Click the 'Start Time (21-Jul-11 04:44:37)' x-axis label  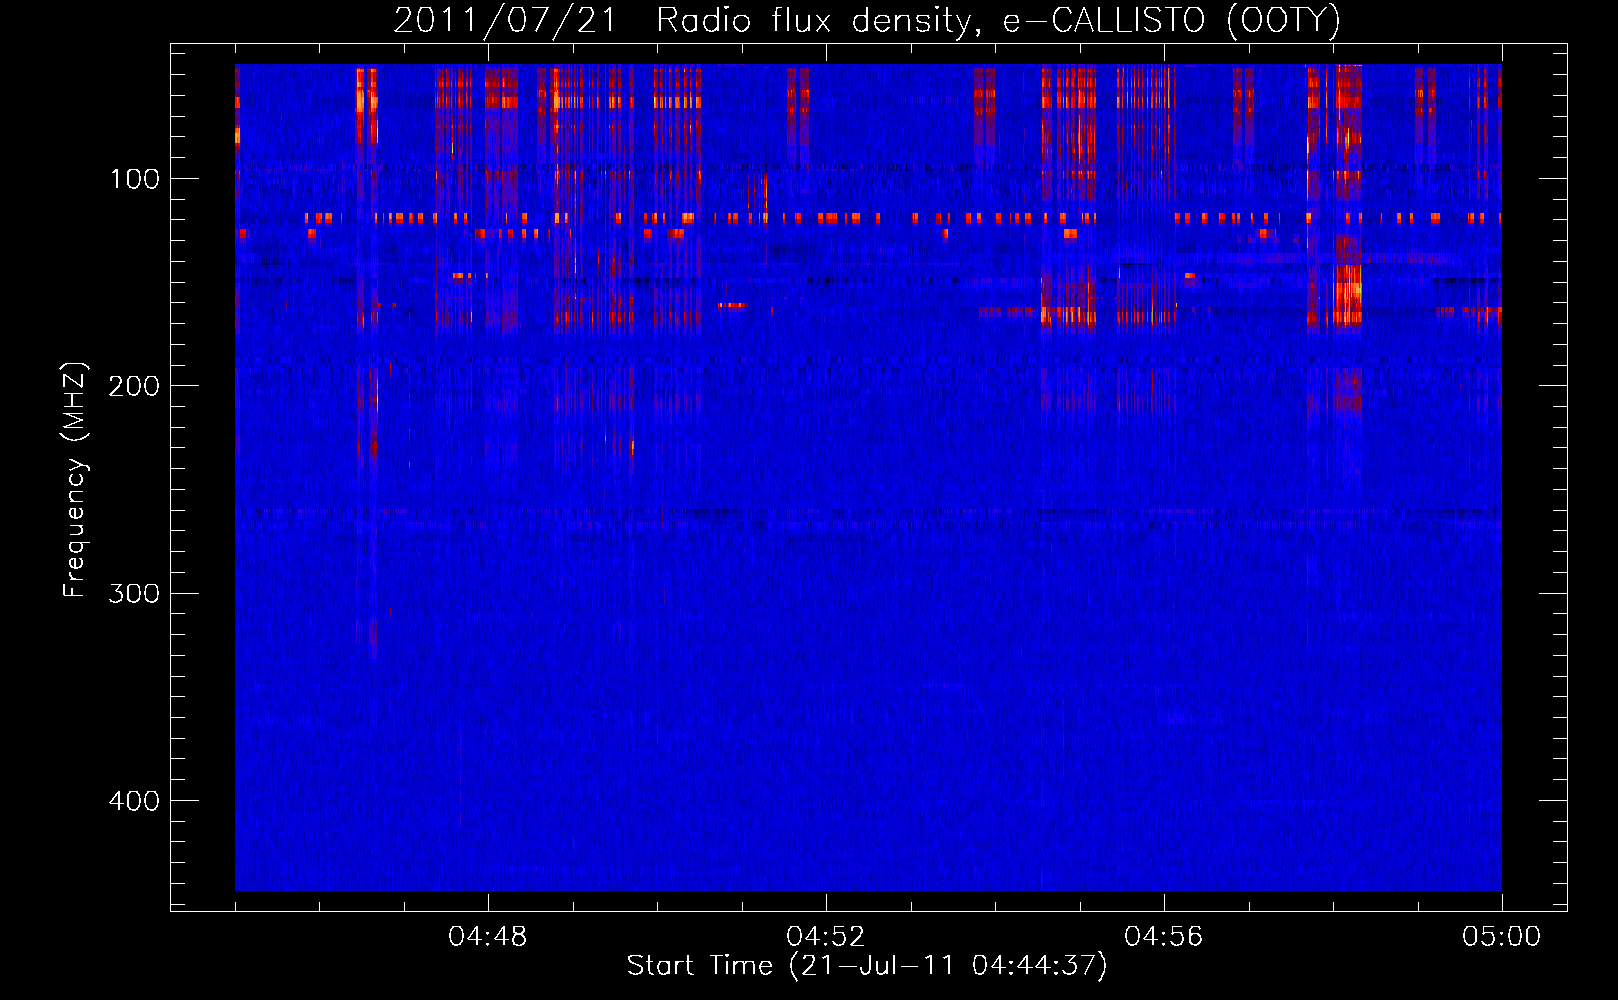click(x=867, y=966)
